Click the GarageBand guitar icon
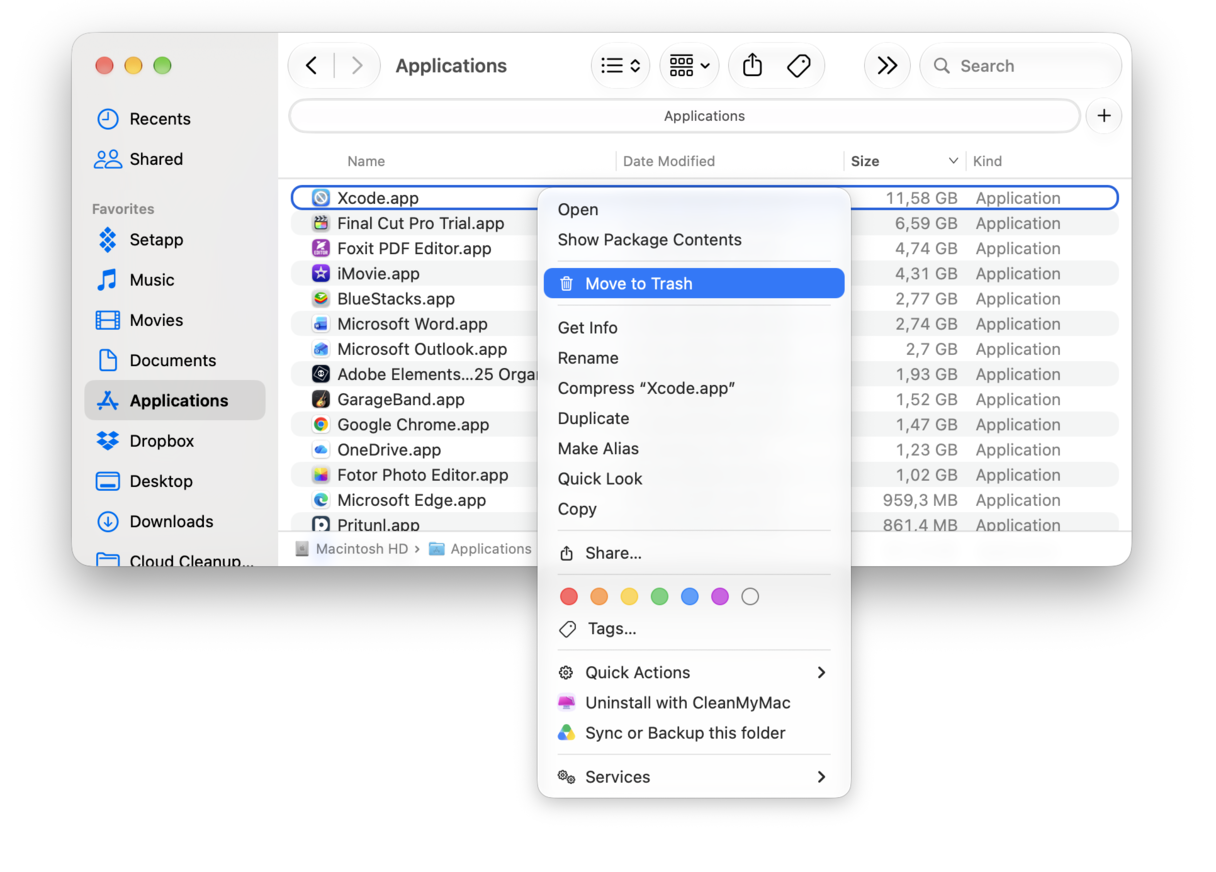Image resolution: width=1216 pixels, height=872 pixels. [321, 399]
